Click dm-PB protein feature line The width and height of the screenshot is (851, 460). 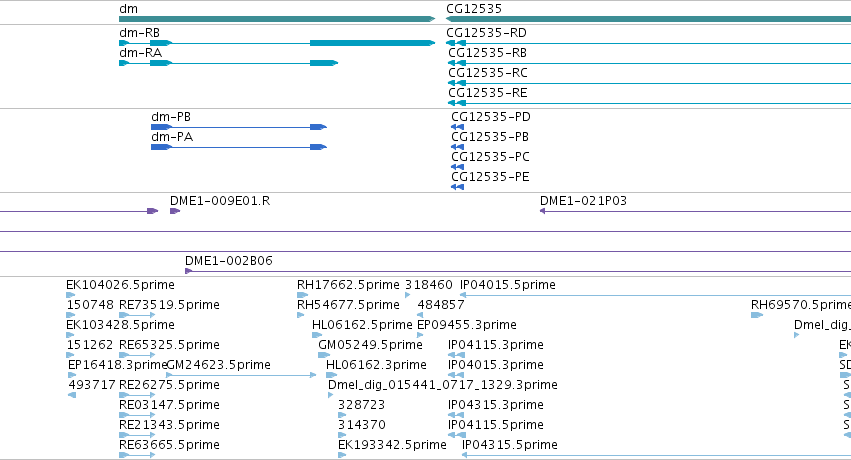[x=239, y=127]
